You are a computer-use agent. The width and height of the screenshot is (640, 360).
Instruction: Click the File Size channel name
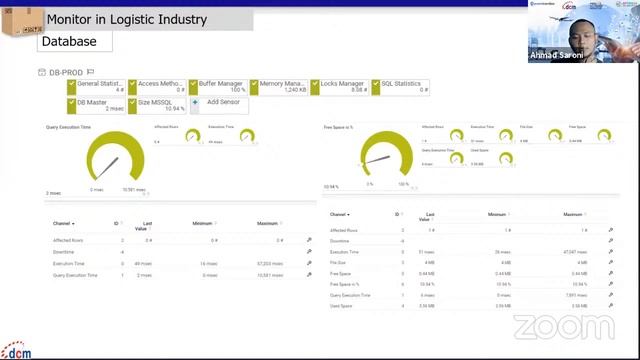[338, 263]
